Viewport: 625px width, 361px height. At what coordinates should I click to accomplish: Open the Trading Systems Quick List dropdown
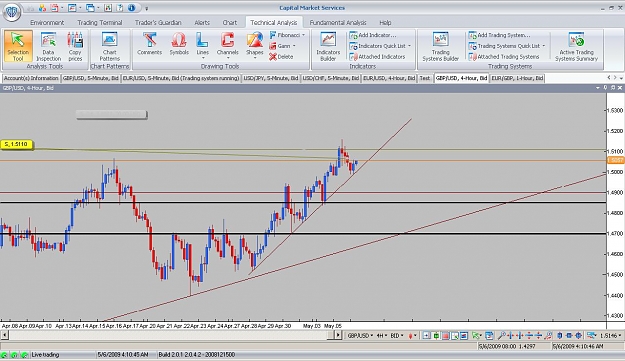pyautogui.click(x=507, y=46)
